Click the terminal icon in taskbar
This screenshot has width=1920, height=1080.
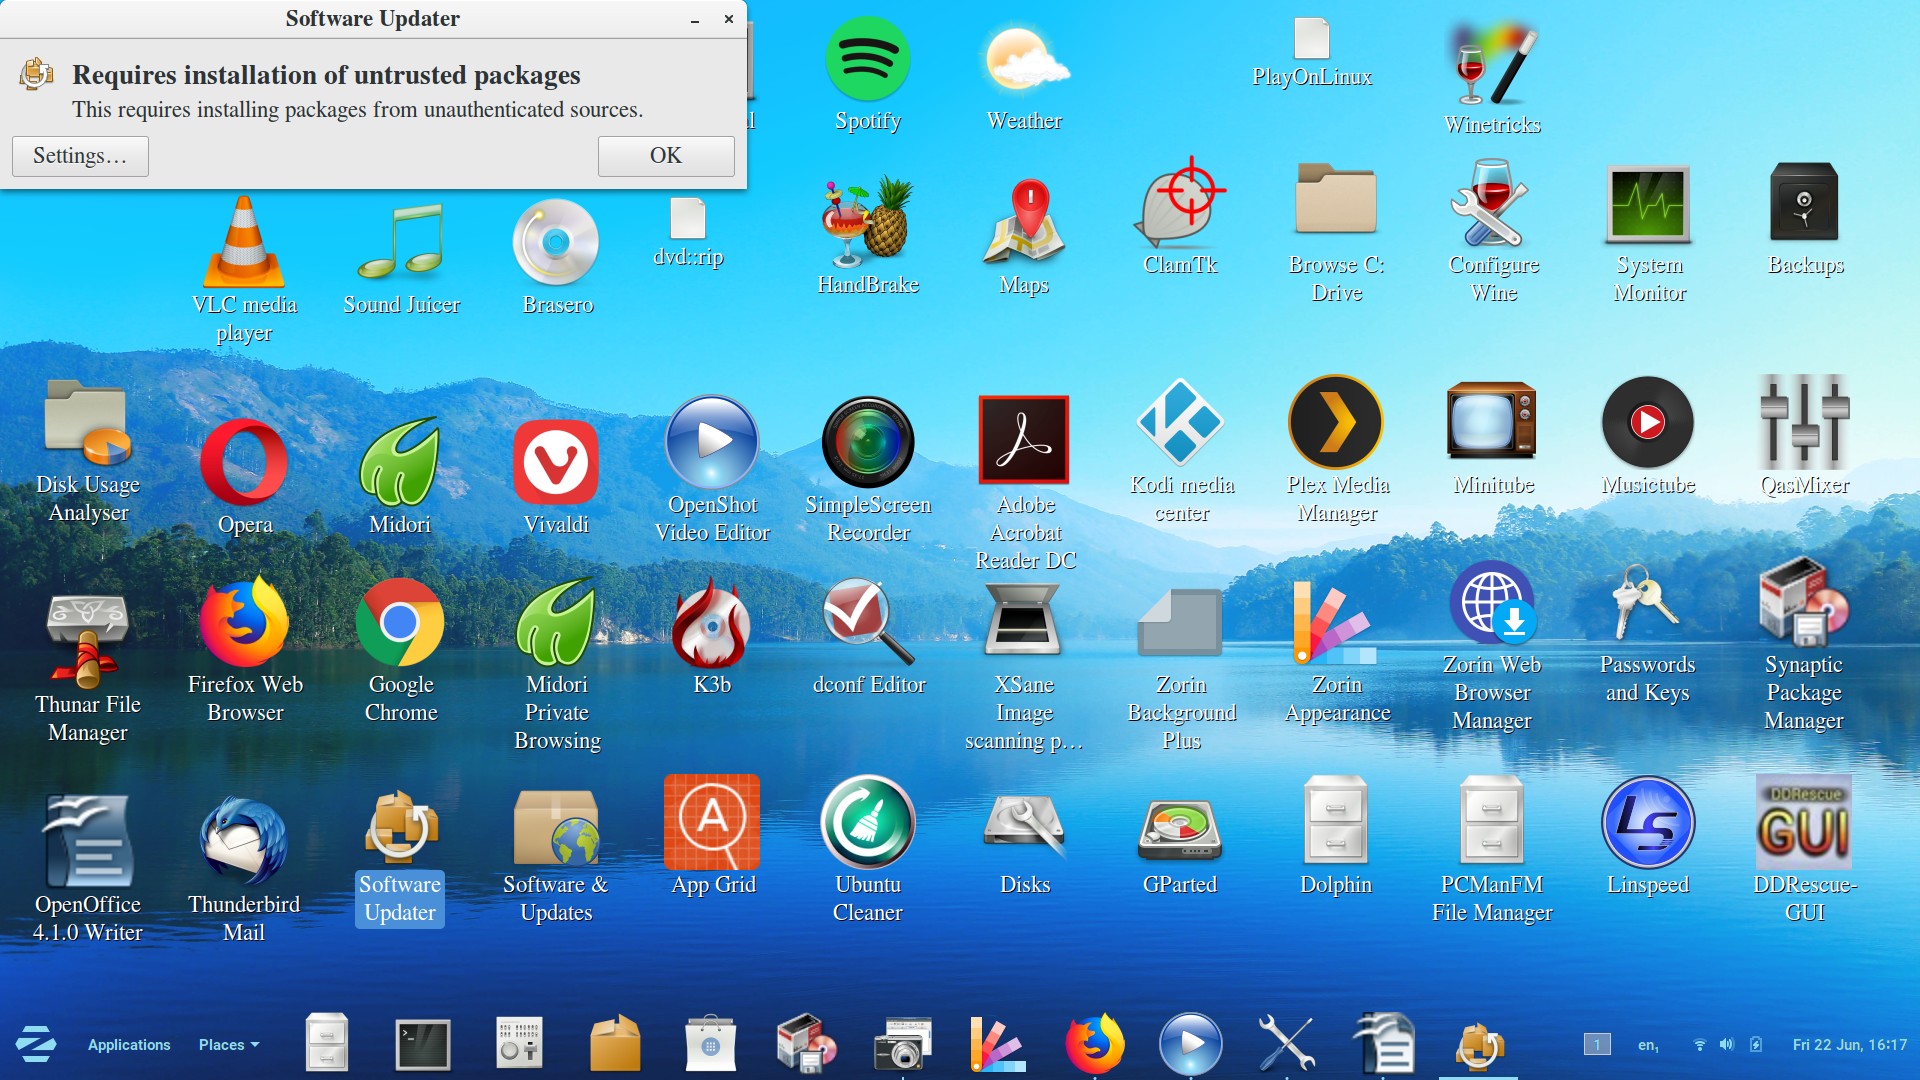[x=423, y=1044]
